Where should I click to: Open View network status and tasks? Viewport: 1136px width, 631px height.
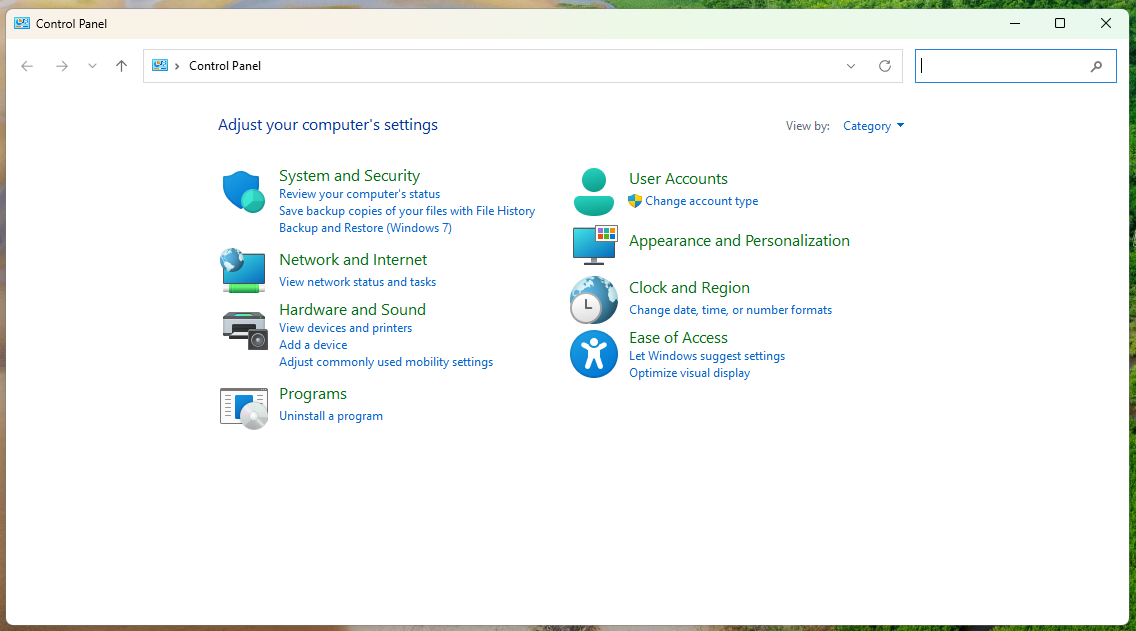(x=357, y=282)
